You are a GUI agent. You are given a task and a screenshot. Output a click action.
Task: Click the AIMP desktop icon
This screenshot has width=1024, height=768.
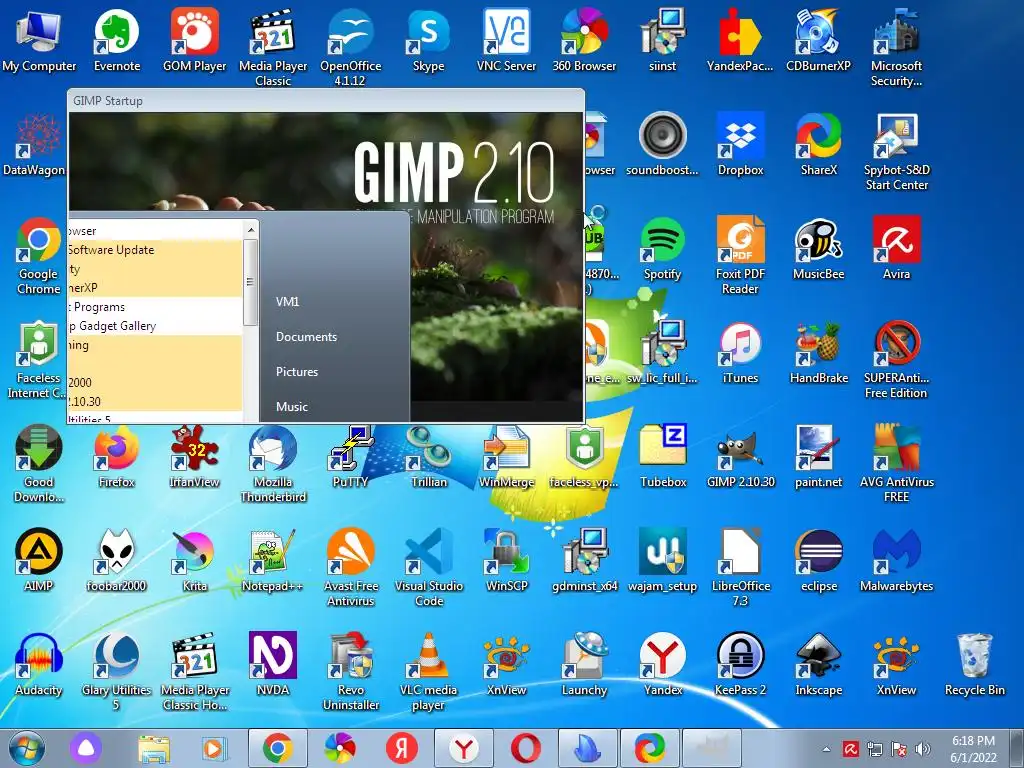pyautogui.click(x=39, y=560)
